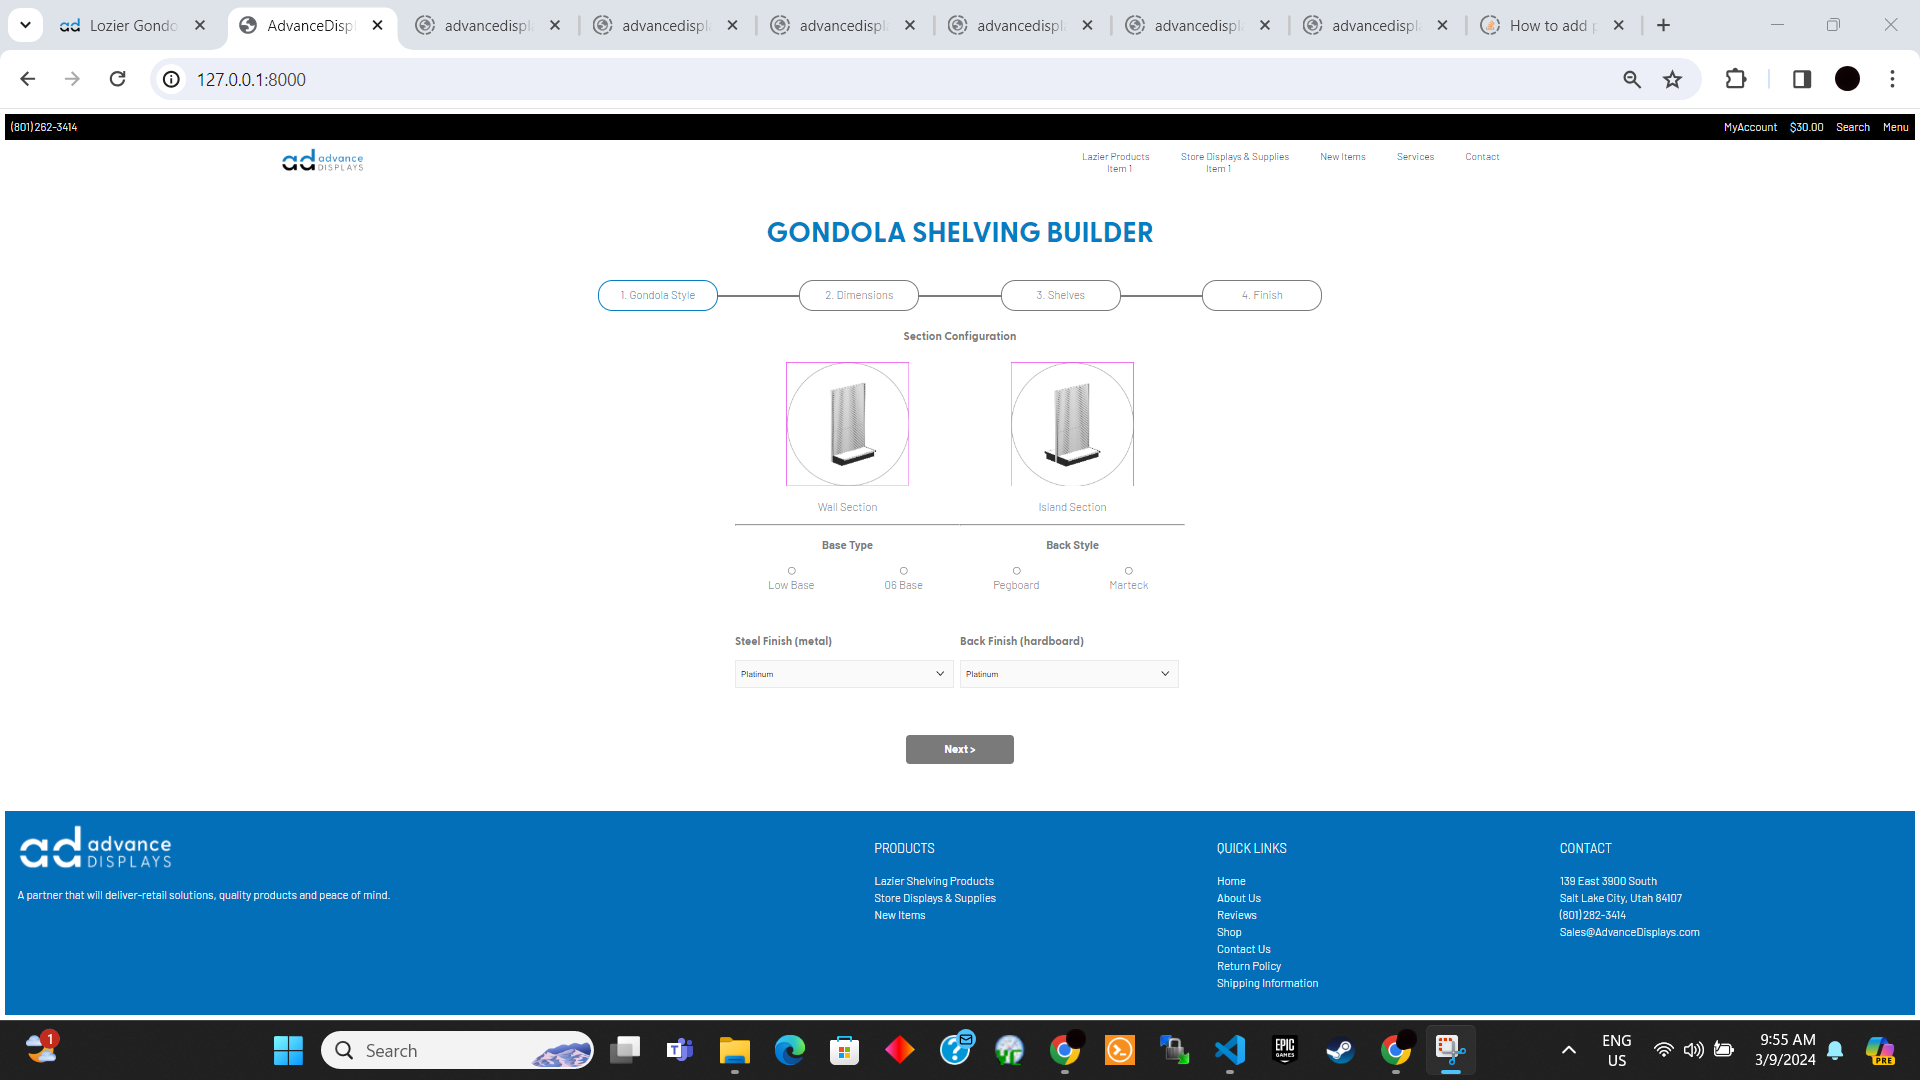Select the Marteck back style

[x=1128, y=571]
